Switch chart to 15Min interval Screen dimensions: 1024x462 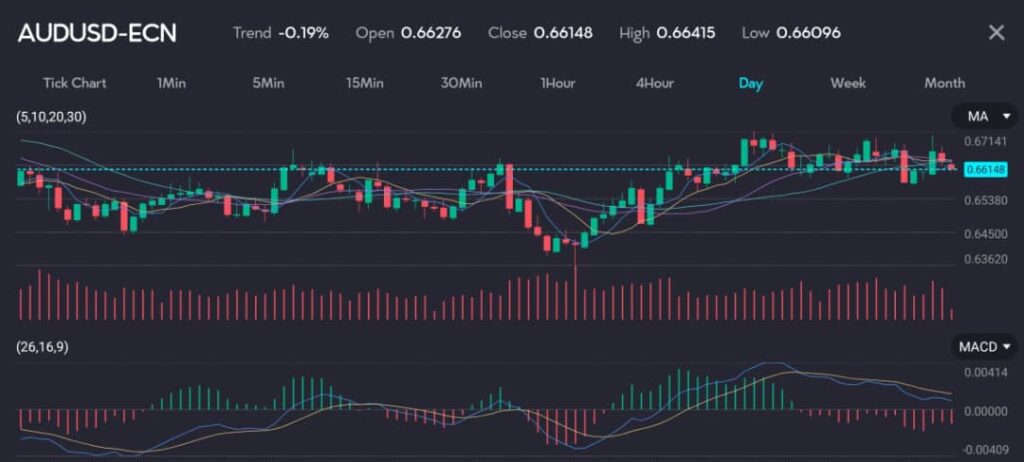pos(365,83)
